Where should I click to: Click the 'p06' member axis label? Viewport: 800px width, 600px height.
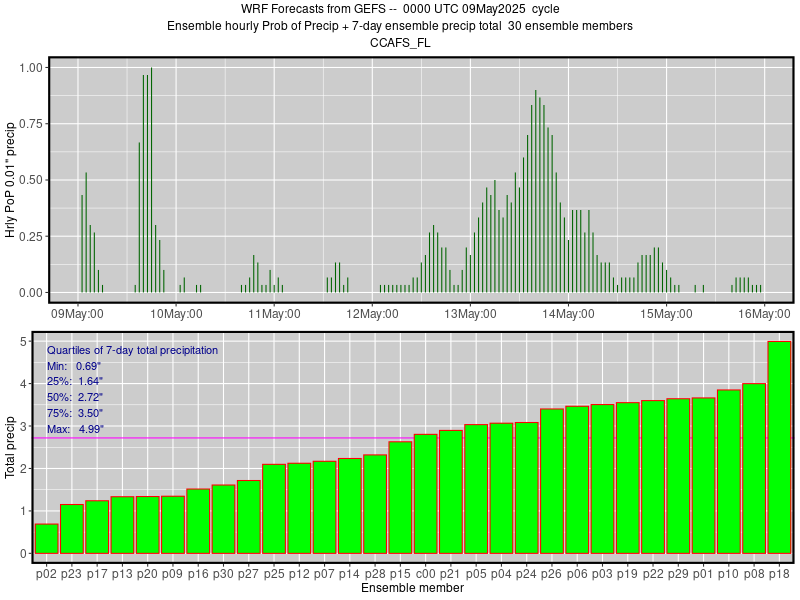577,574
